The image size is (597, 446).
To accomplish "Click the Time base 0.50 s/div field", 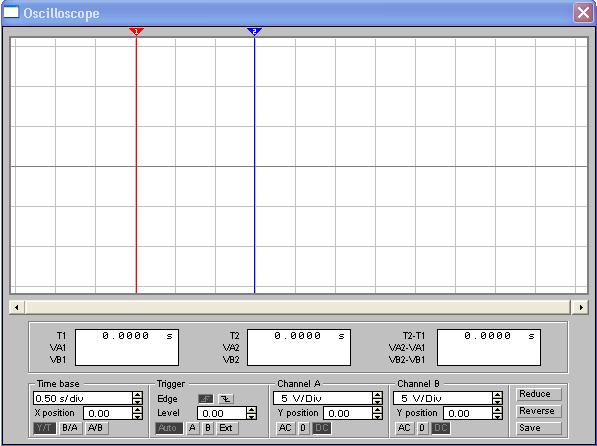I will pos(83,398).
